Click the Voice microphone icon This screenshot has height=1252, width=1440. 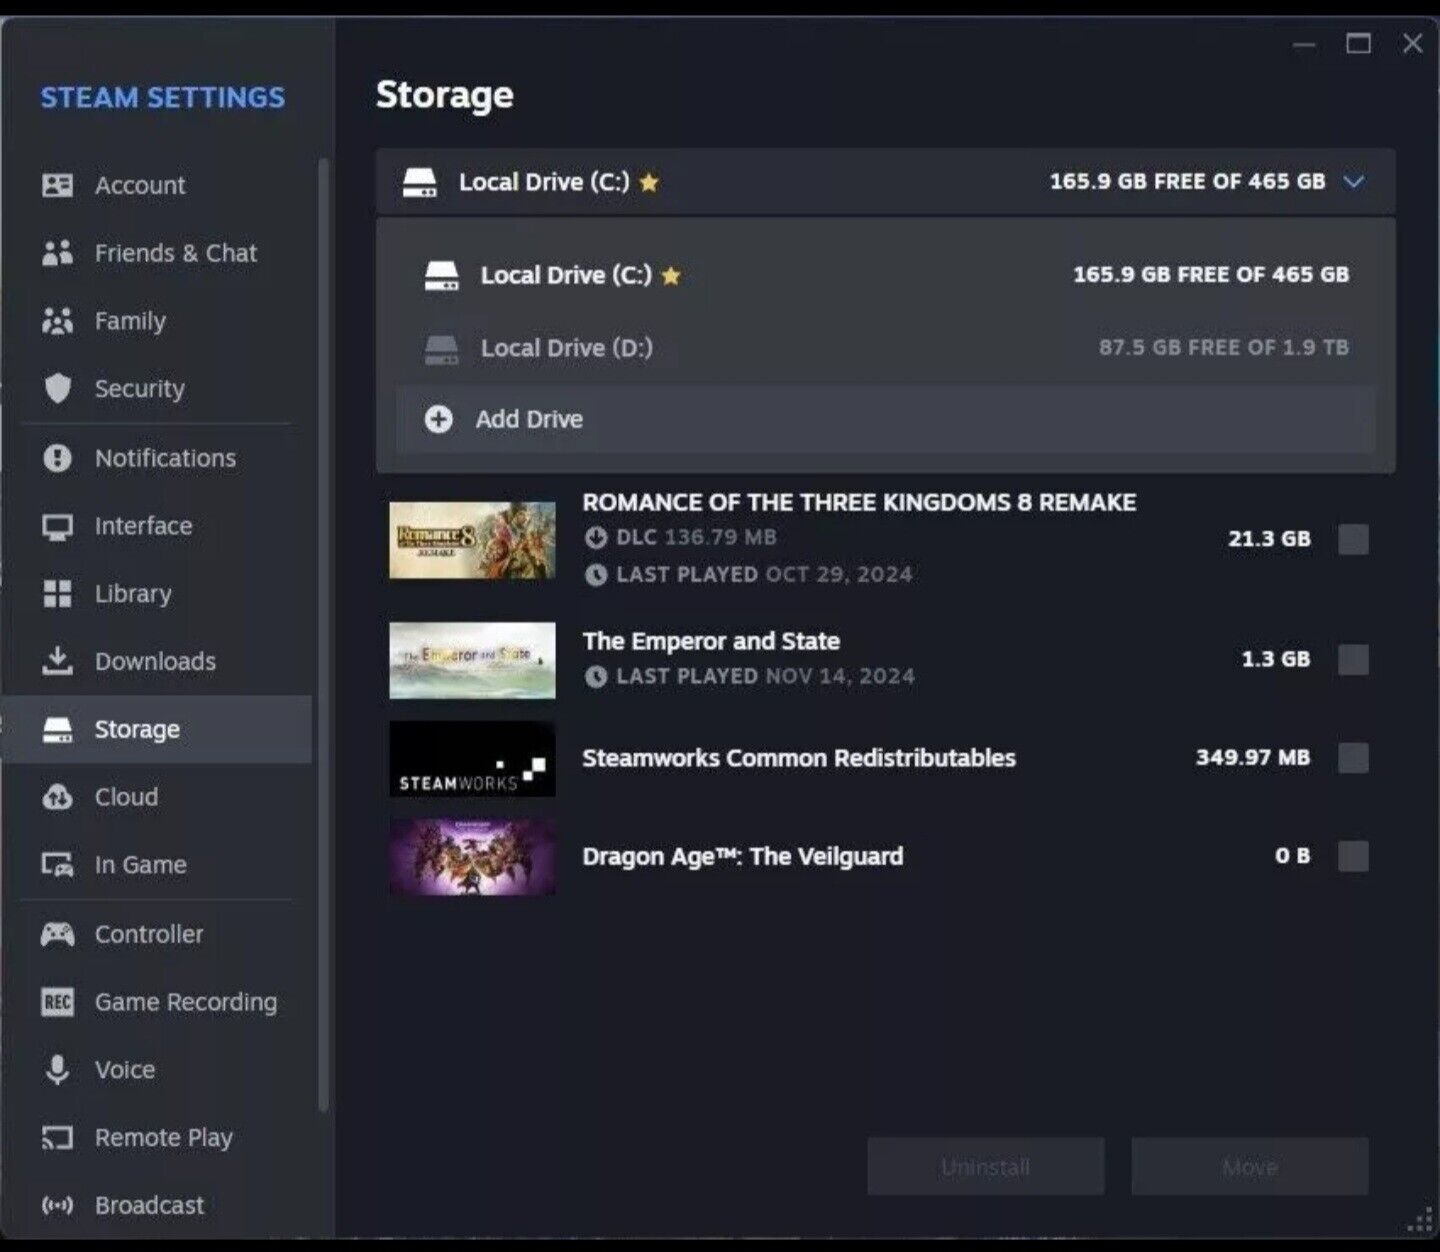(x=57, y=1070)
